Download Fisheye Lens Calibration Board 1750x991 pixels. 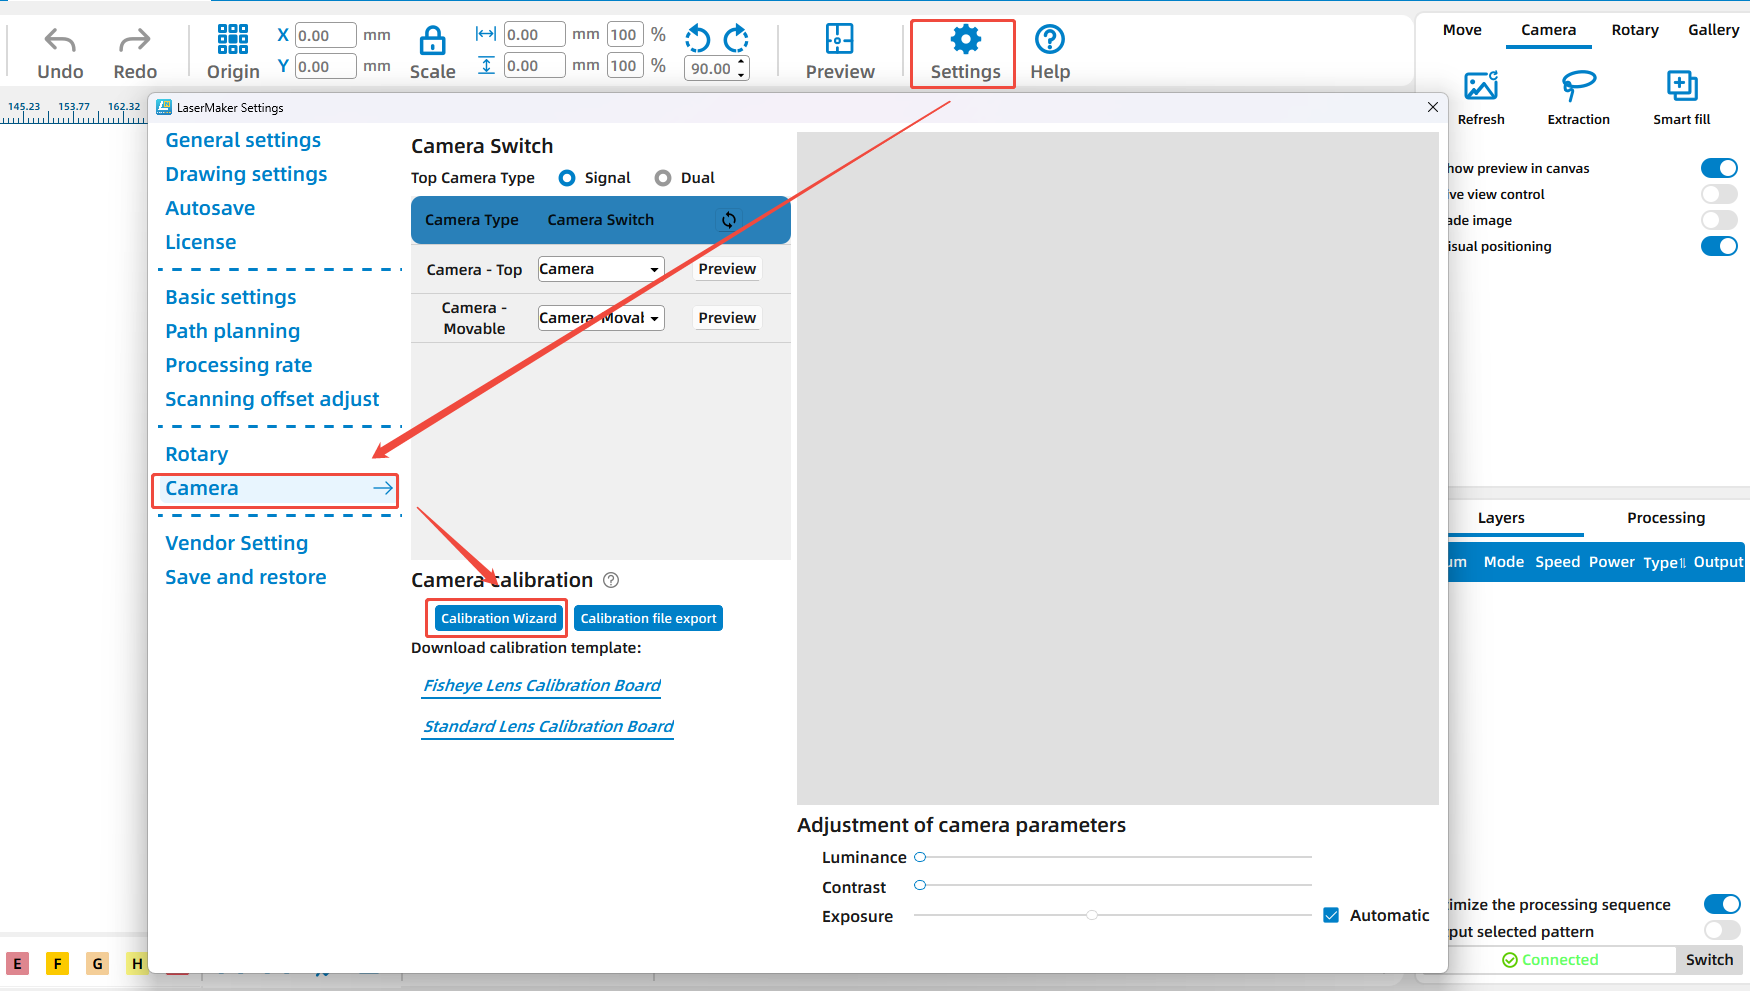[542, 686]
